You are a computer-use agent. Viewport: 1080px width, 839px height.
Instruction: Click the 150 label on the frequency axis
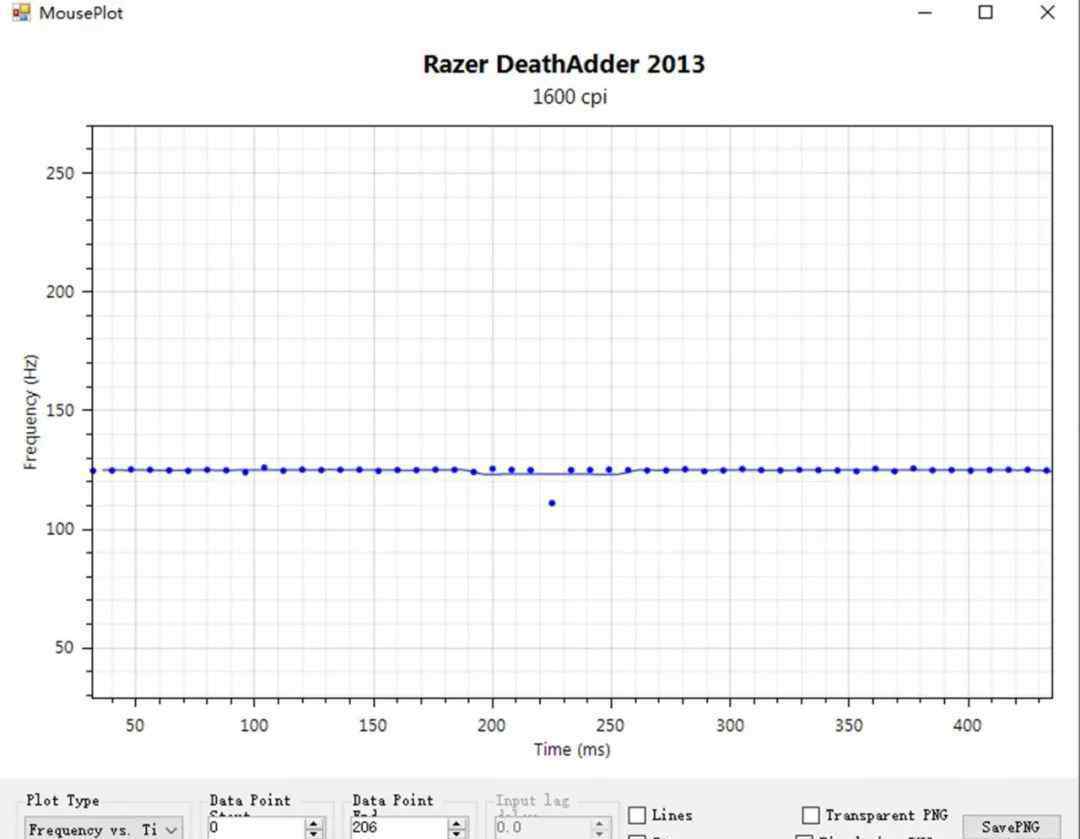(x=60, y=411)
